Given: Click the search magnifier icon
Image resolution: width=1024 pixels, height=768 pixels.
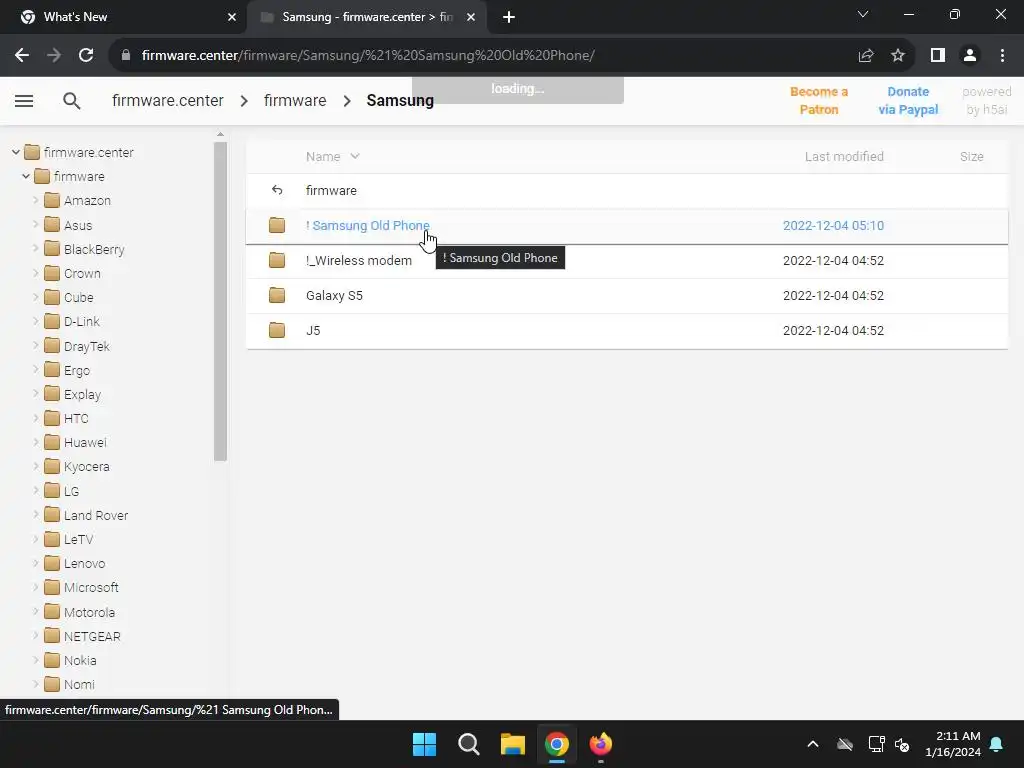Looking at the screenshot, I should click(x=72, y=101).
